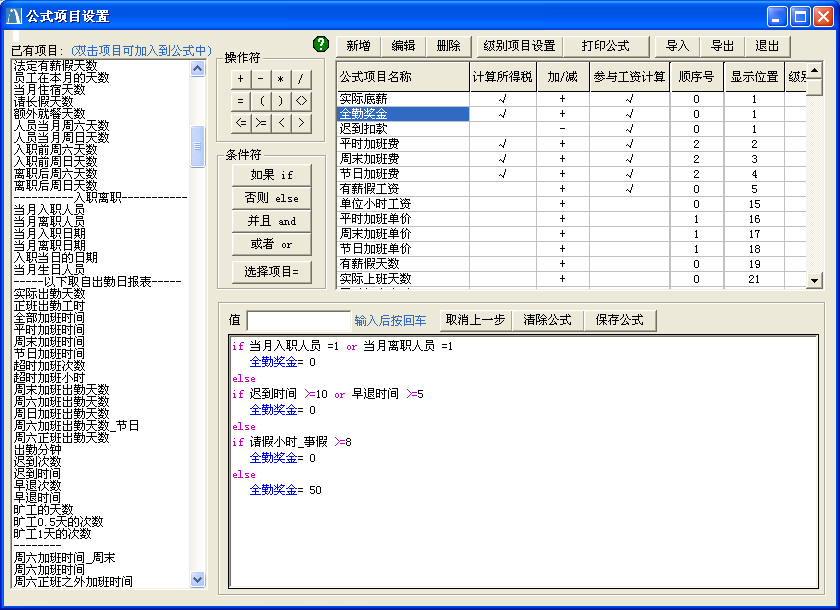The width and height of the screenshot is (840, 610).
Task: Click the 顺序号 column header
Action: (x=696, y=77)
